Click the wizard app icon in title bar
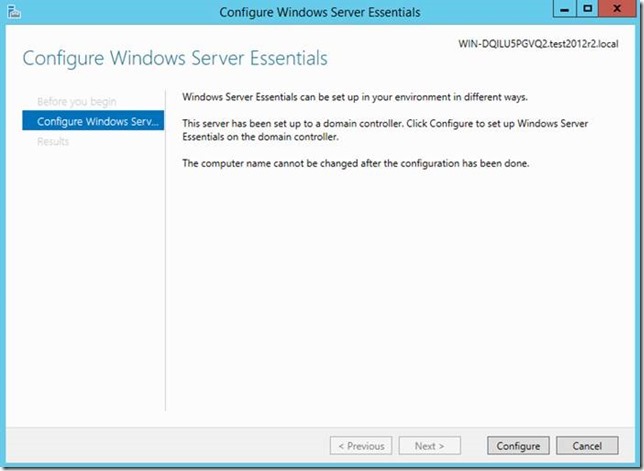 [14, 12]
